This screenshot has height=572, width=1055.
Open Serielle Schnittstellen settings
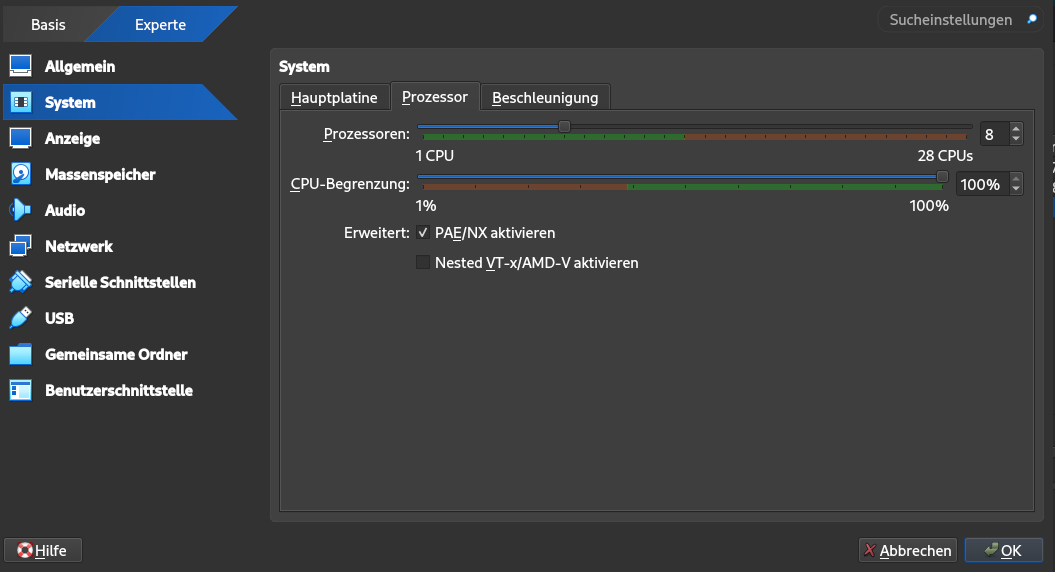(x=120, y=282)
